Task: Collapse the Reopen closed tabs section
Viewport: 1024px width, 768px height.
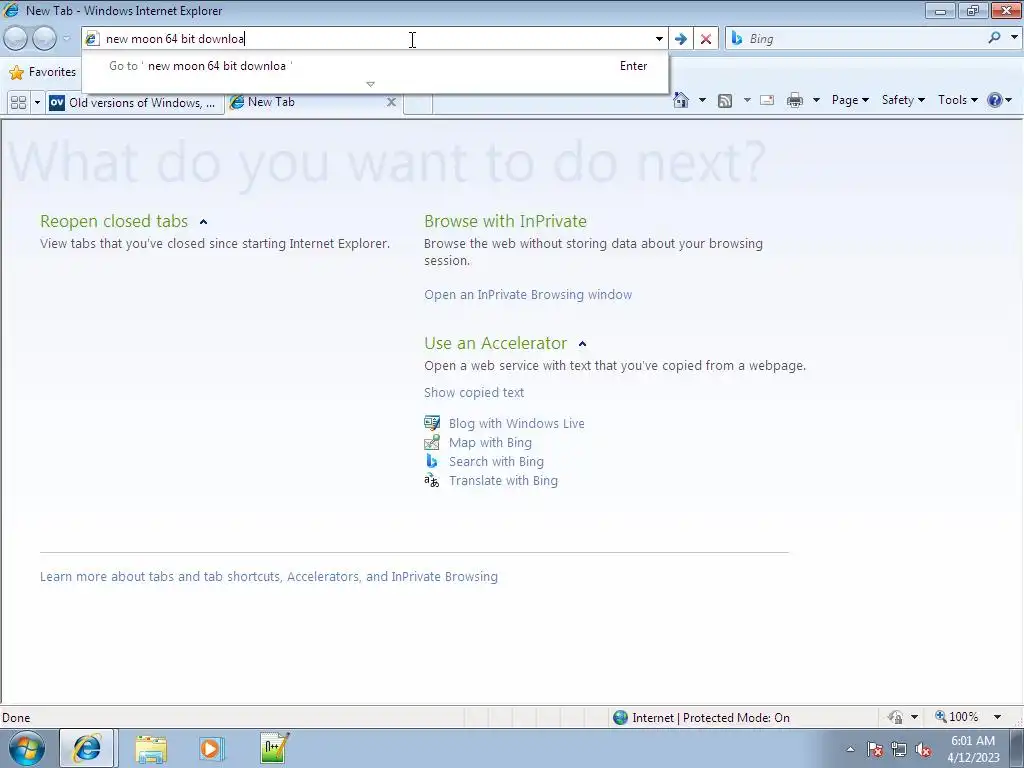Action: (203, 222)
